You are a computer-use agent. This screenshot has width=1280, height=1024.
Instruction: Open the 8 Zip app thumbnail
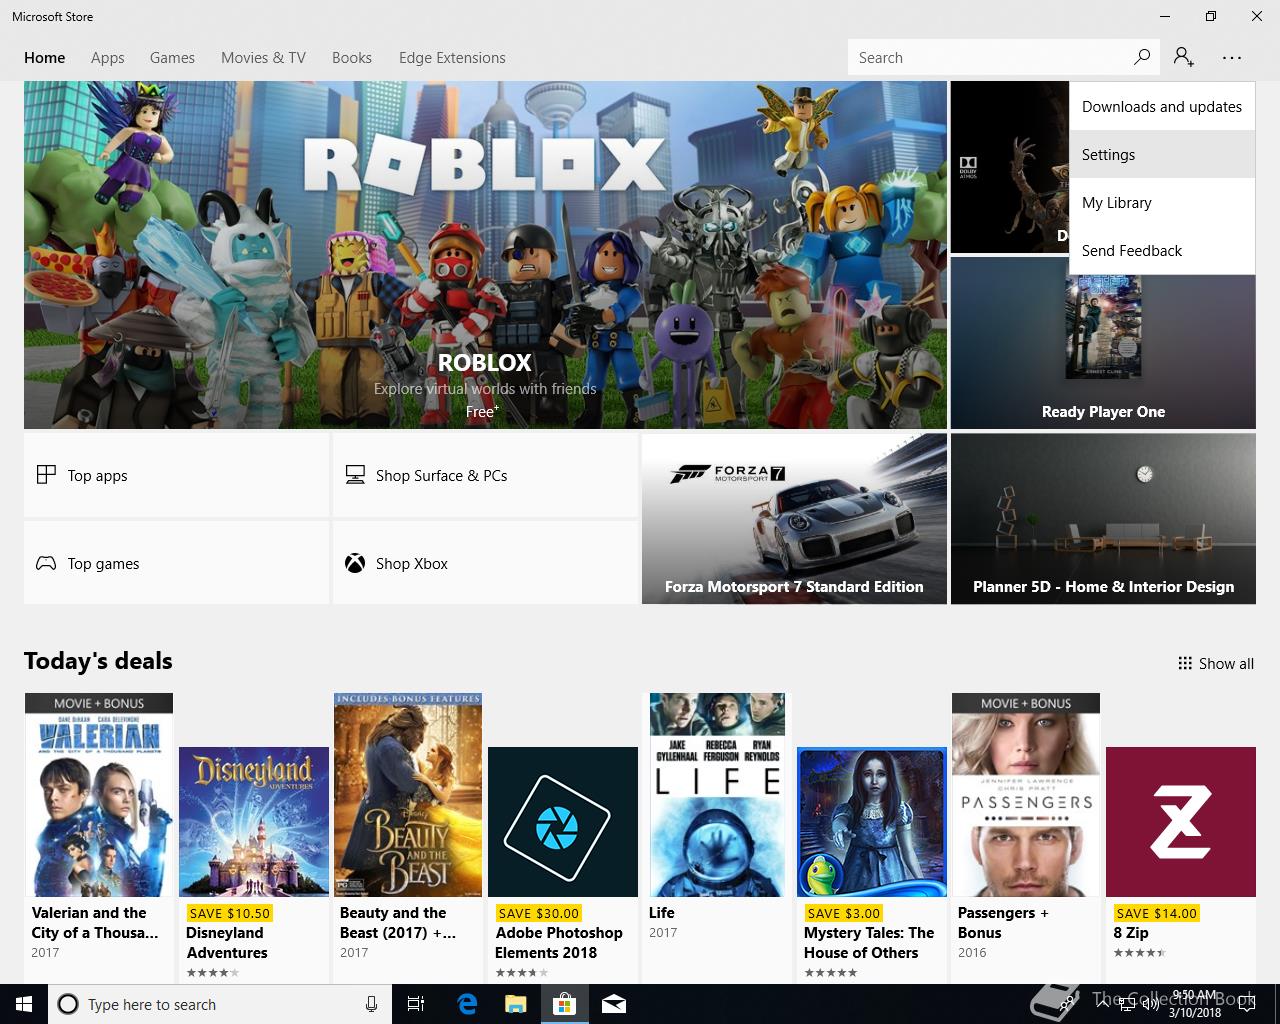coord(1181,822)
